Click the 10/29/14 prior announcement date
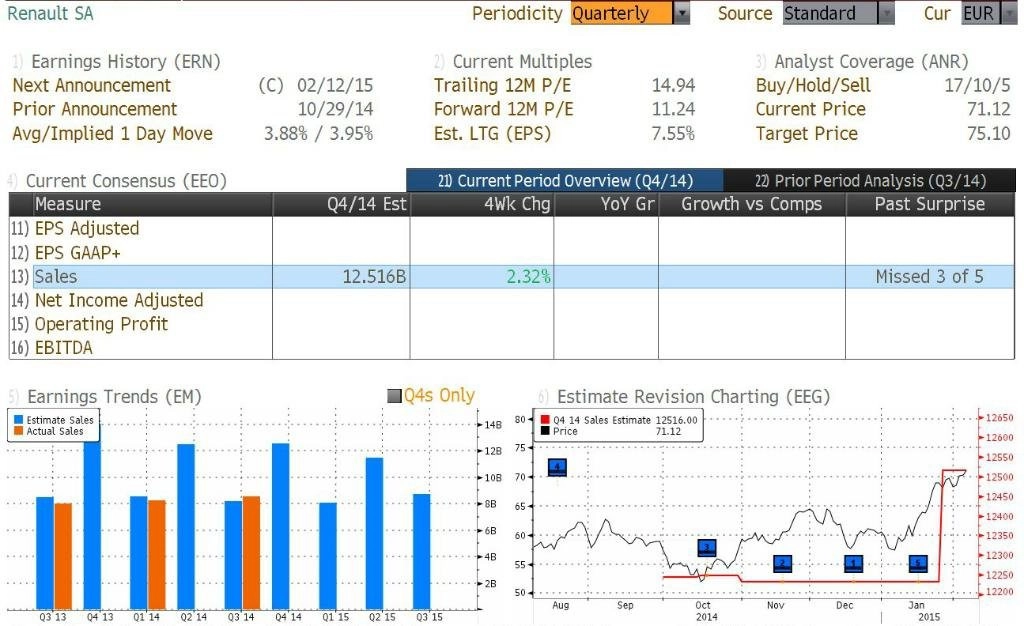This screenshot has width=1024, height=626. pos(335,109)
